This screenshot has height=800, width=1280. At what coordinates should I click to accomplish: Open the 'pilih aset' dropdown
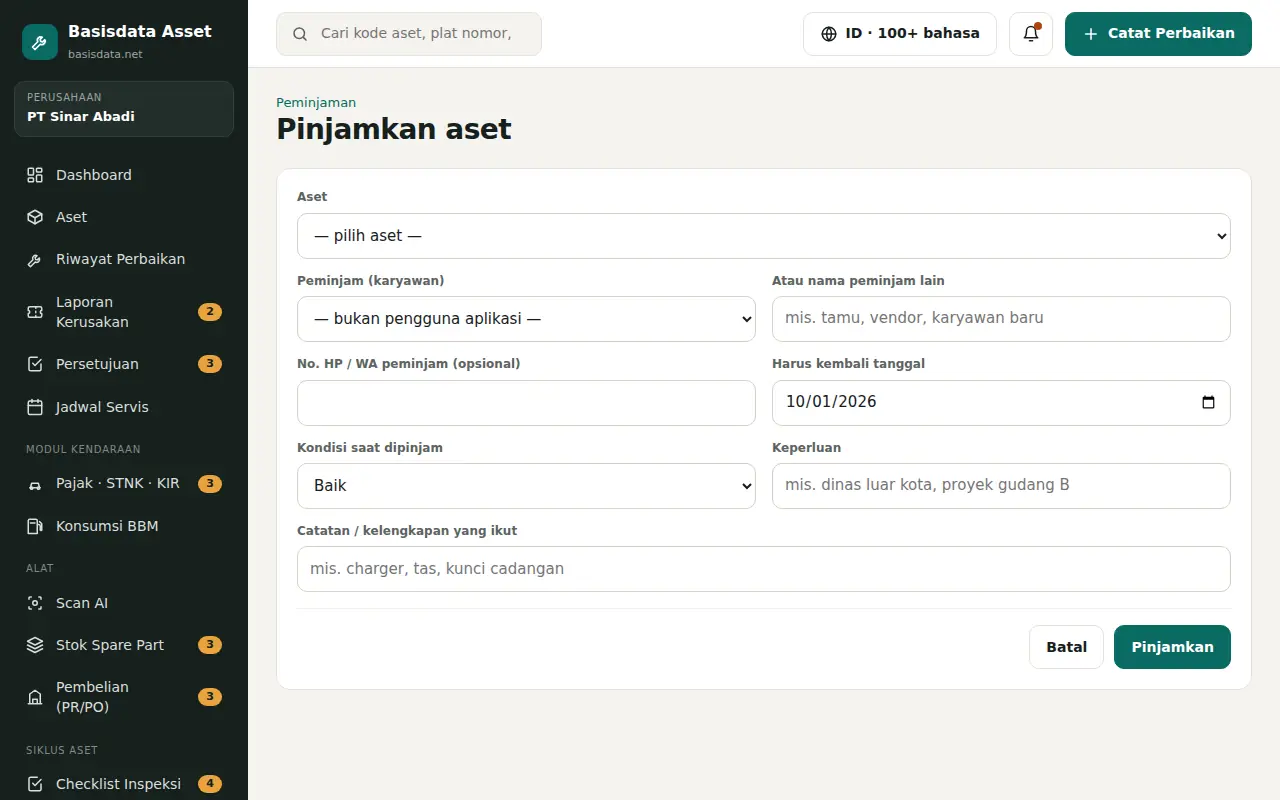[x=764, y=236]
